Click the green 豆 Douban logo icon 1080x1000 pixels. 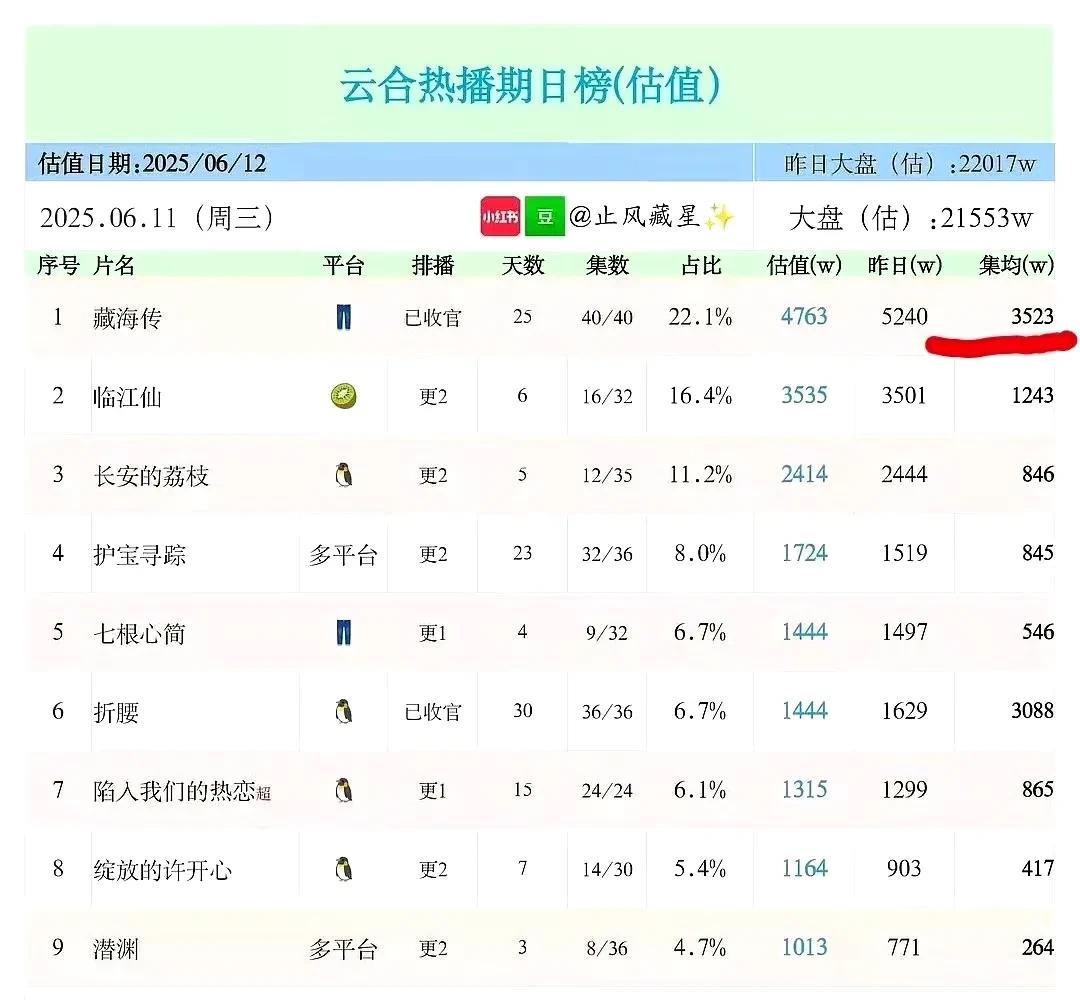pyautogui.click(x=545, y=216)
